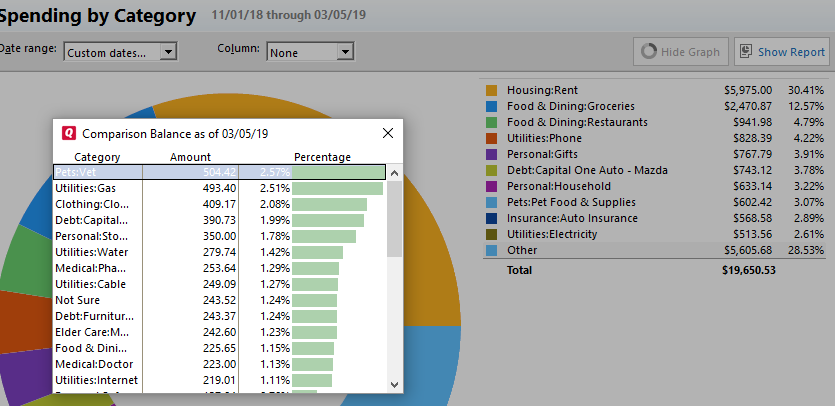
Task: Click the Amount column header
Action: (x=190, y=157)
